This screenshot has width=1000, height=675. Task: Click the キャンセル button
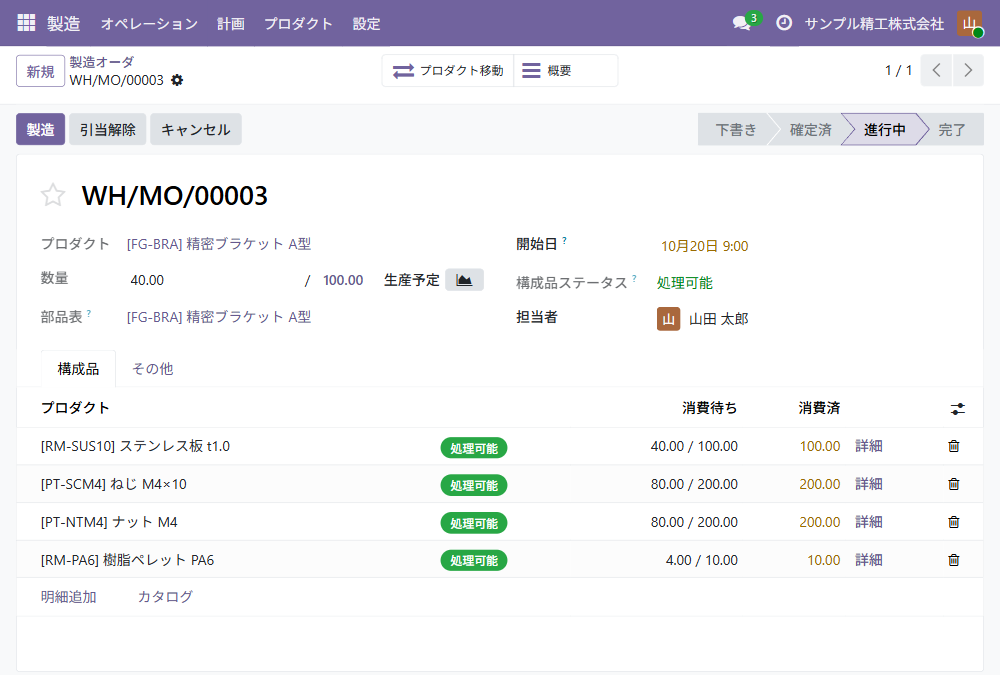pyautogui.click(x=196, y=130)
